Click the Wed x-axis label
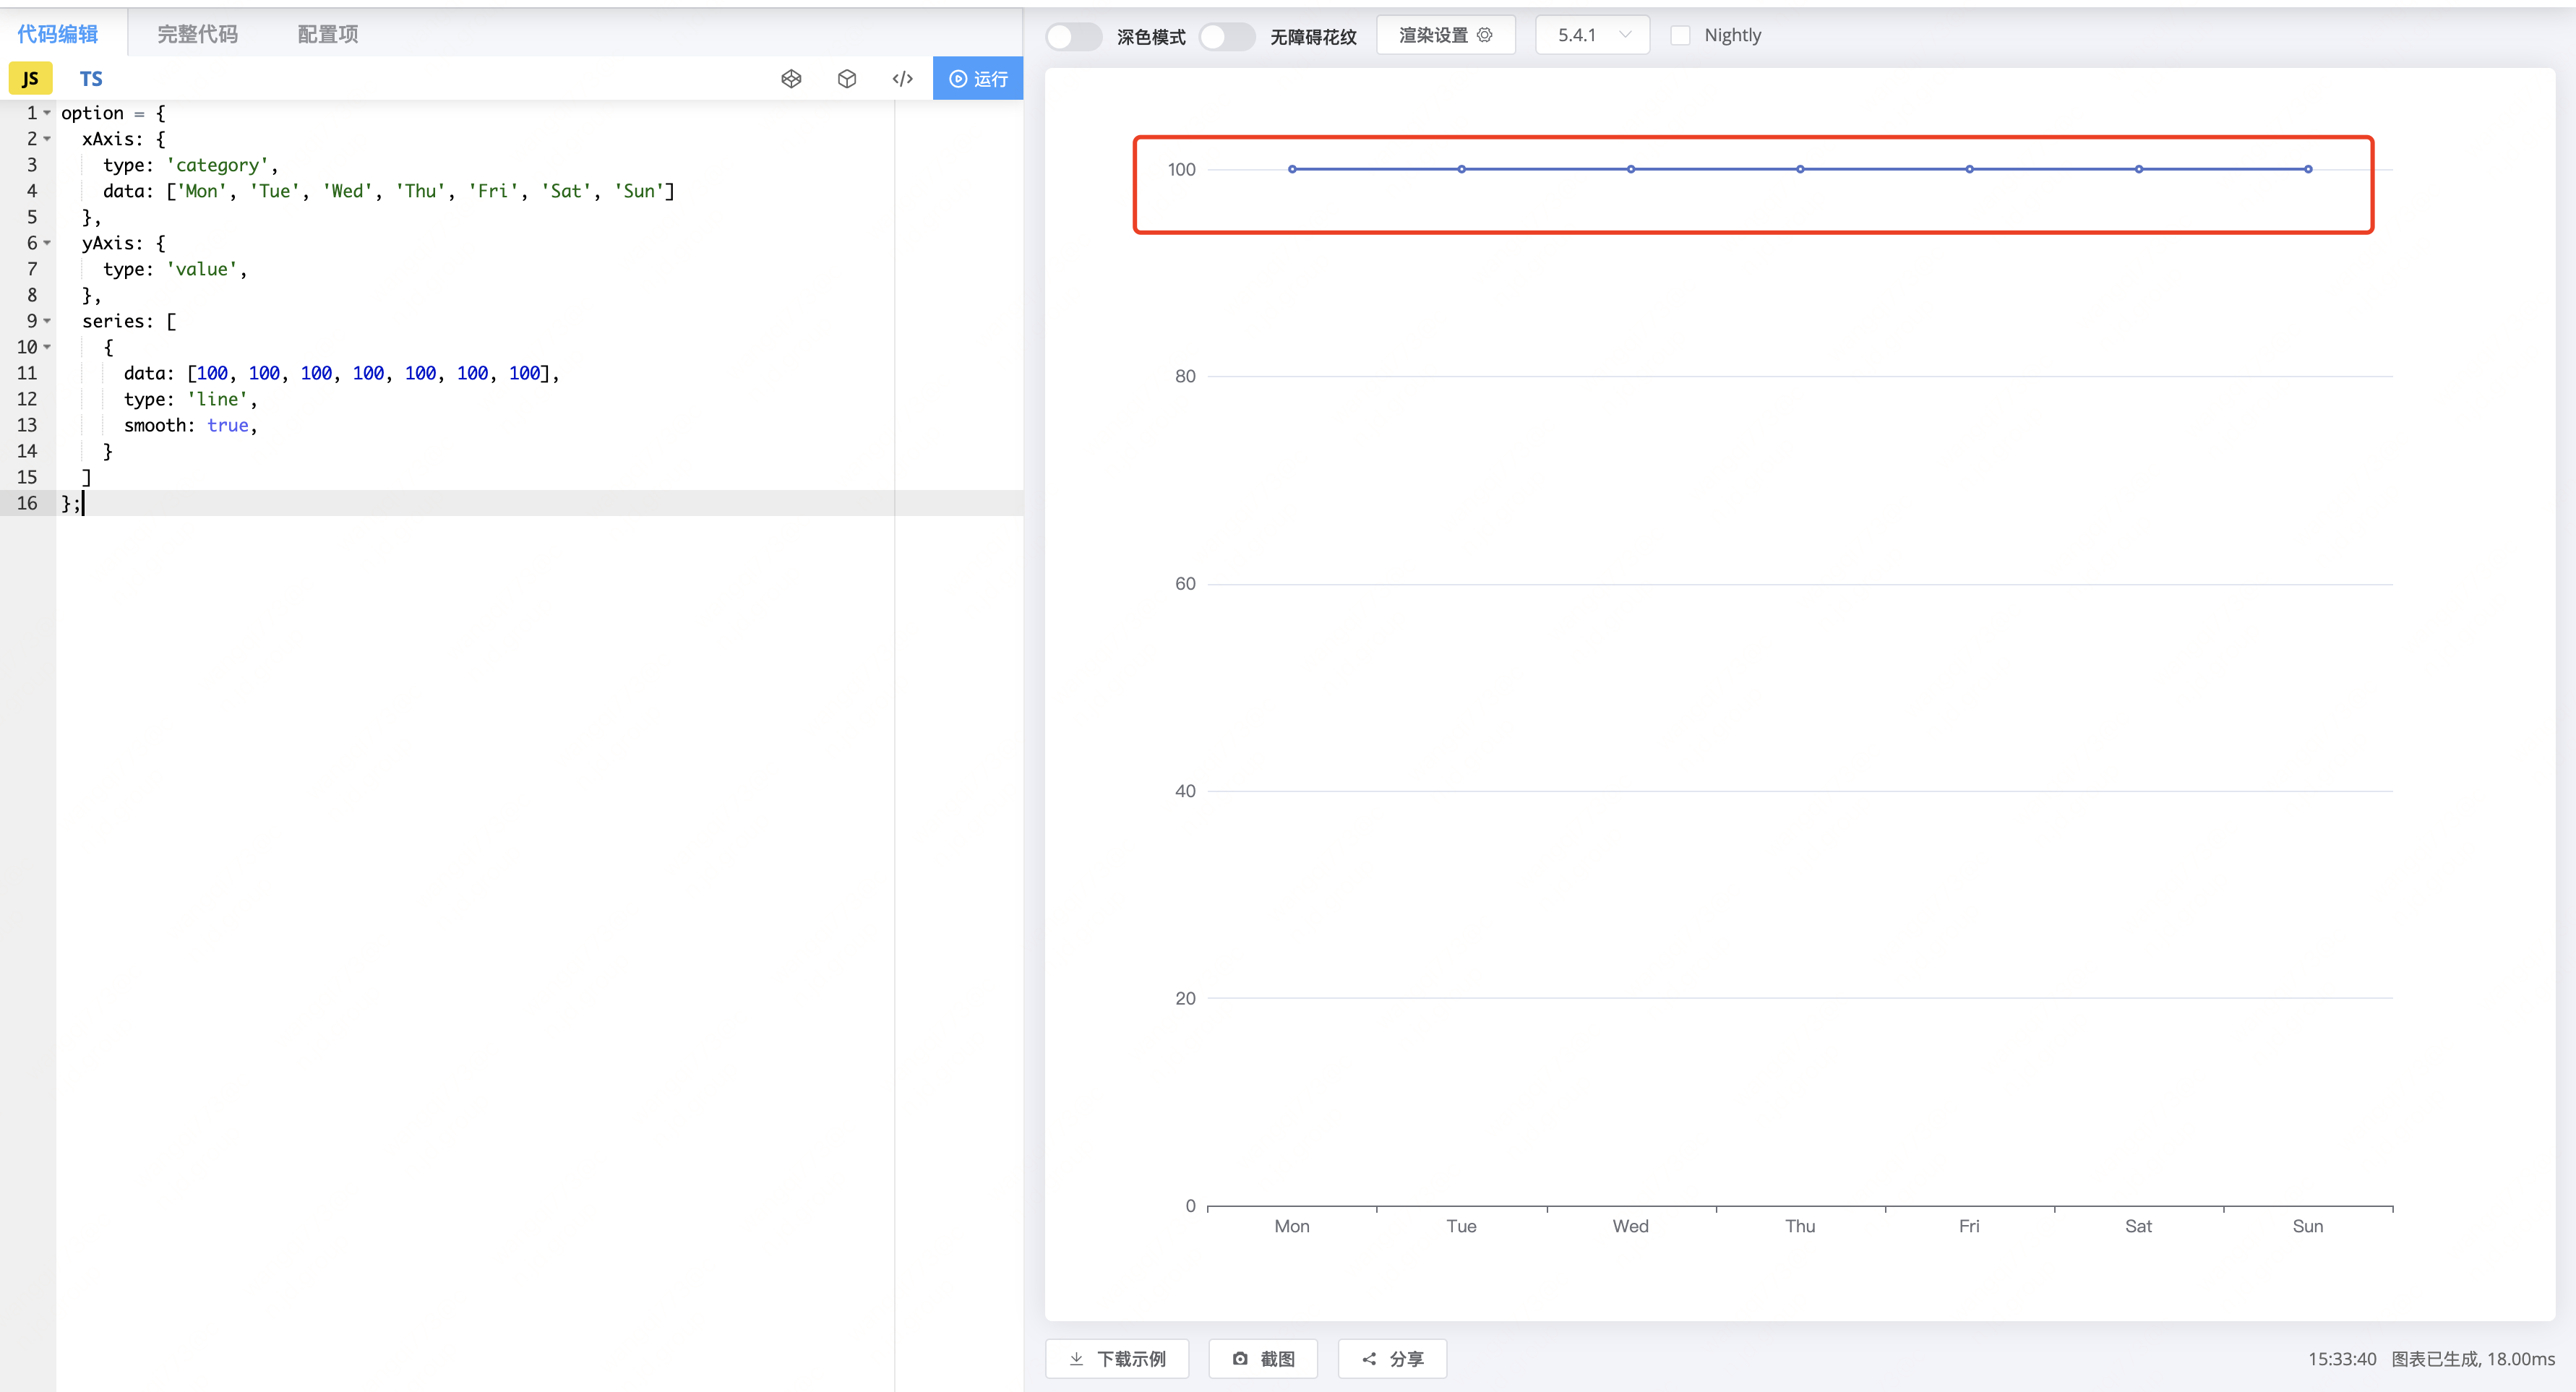 [1630, 1226]
